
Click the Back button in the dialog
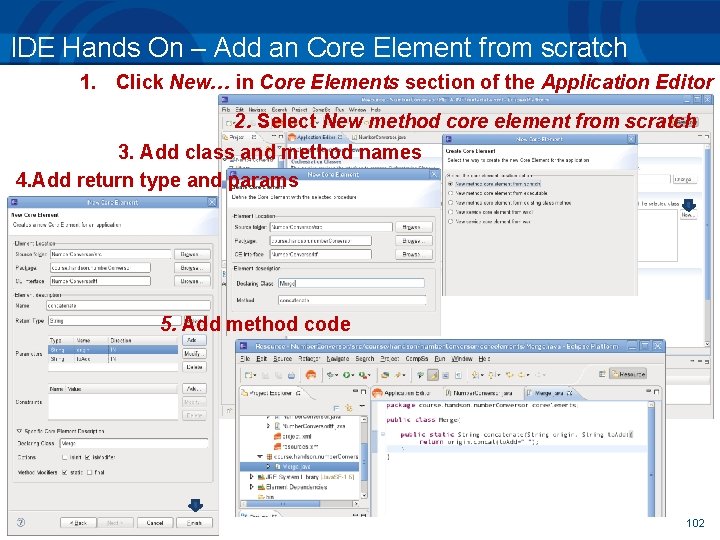point(78,523)
